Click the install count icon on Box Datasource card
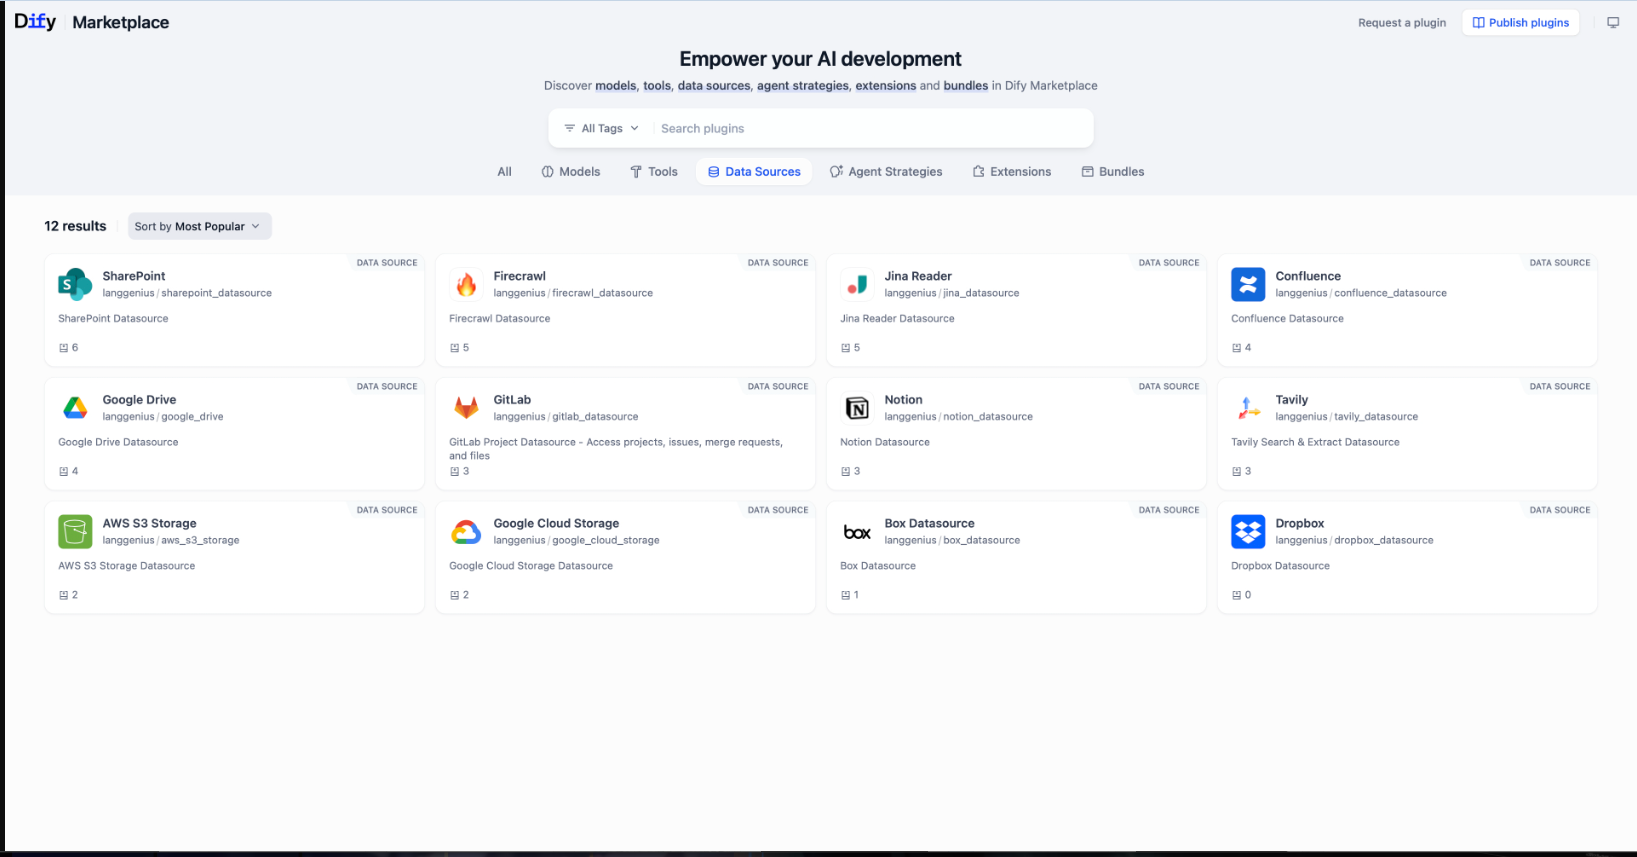The width and height of the screenshot is (1637, 857). 845,595
